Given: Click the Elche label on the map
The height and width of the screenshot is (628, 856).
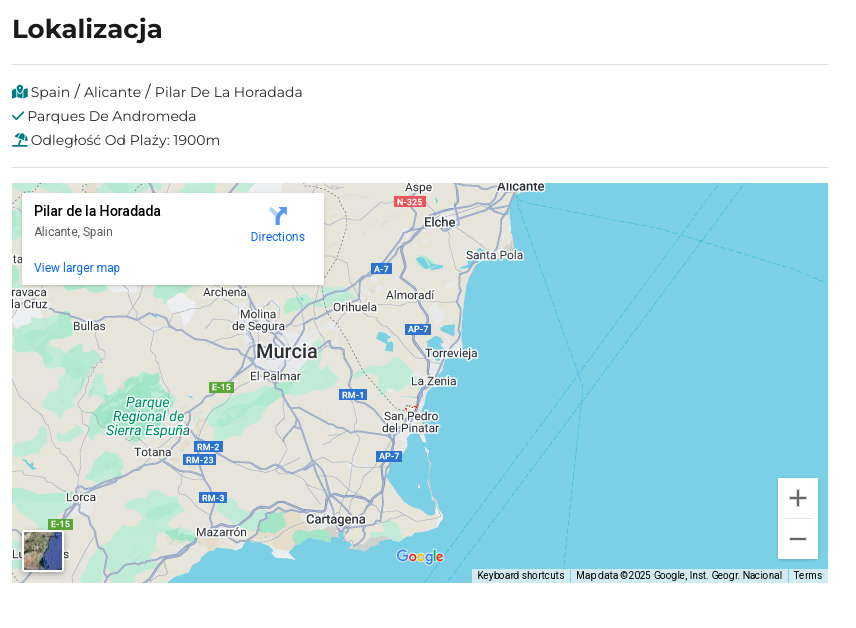Looking at the screenshot, I should click(x=439, y=222).
